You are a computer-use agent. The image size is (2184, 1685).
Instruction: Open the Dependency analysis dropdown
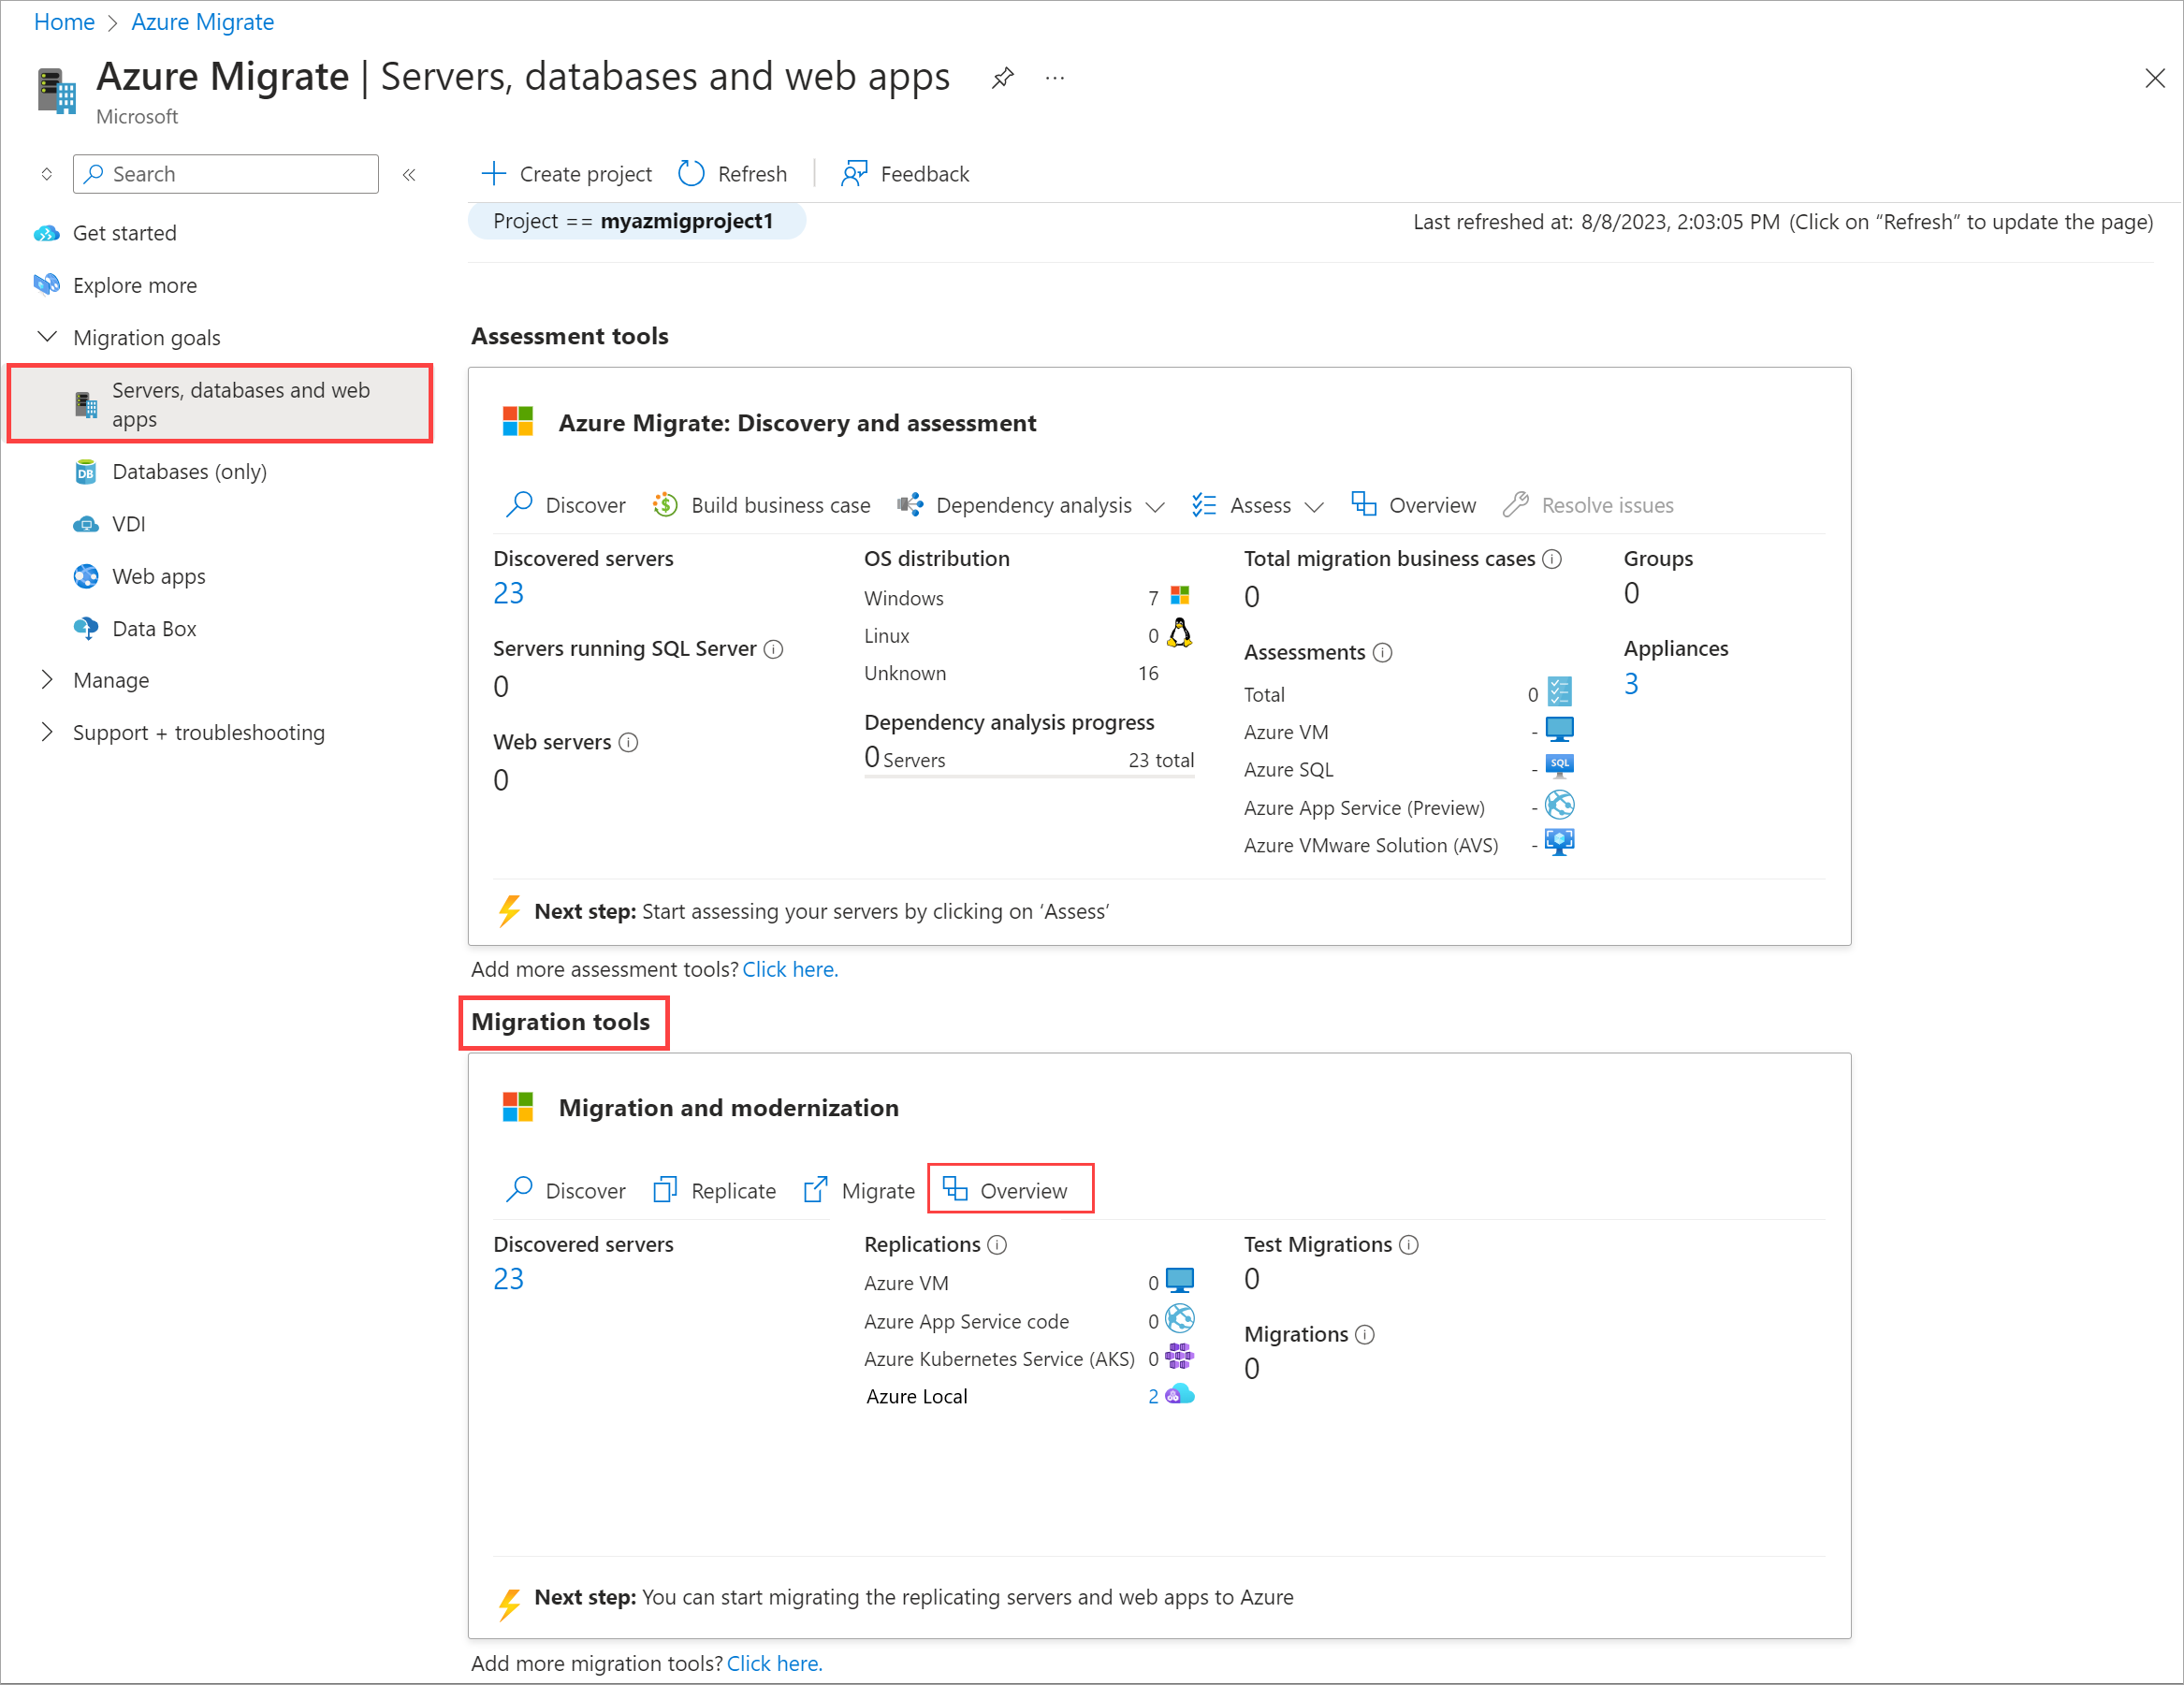[1032, 505]
